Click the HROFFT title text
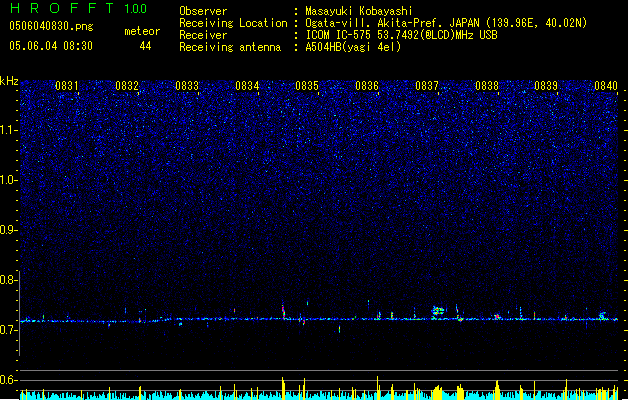The height and width of the screenshot is (400, 629). pyautogui.click(x=61, y=8)
